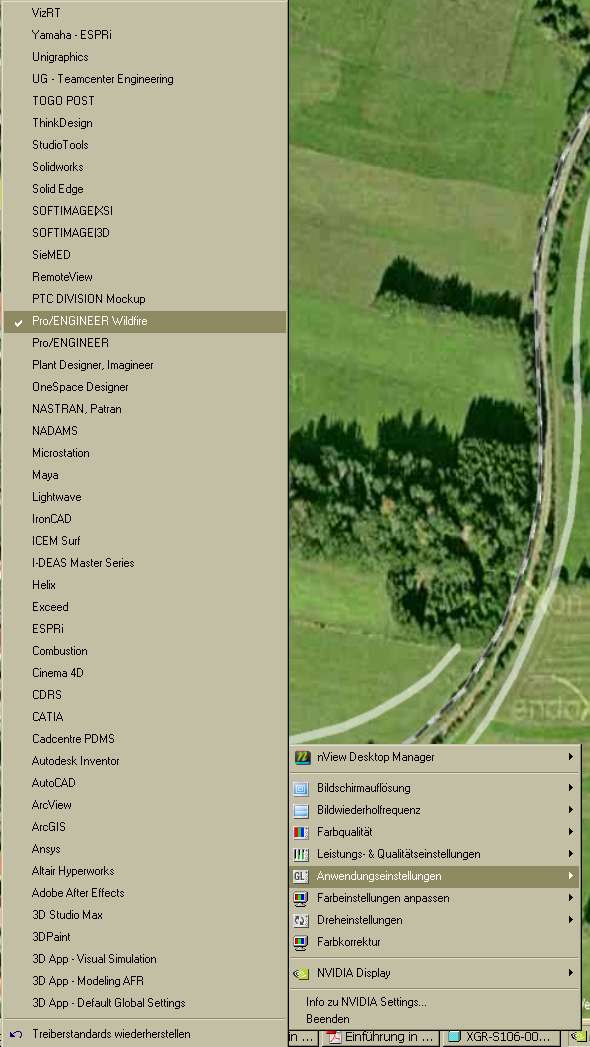Screen dimensions: 590x1047
Task: Choose the Farbkorrektur menu entry
Action: coord(434,942)
